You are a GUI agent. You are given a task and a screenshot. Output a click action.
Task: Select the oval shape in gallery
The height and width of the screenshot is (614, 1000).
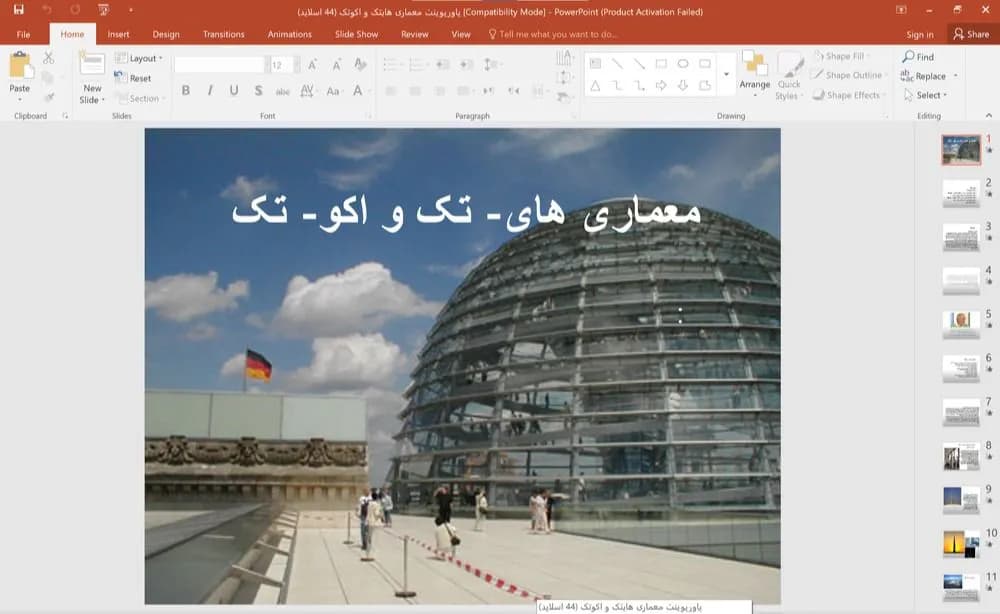coord(683,64)
